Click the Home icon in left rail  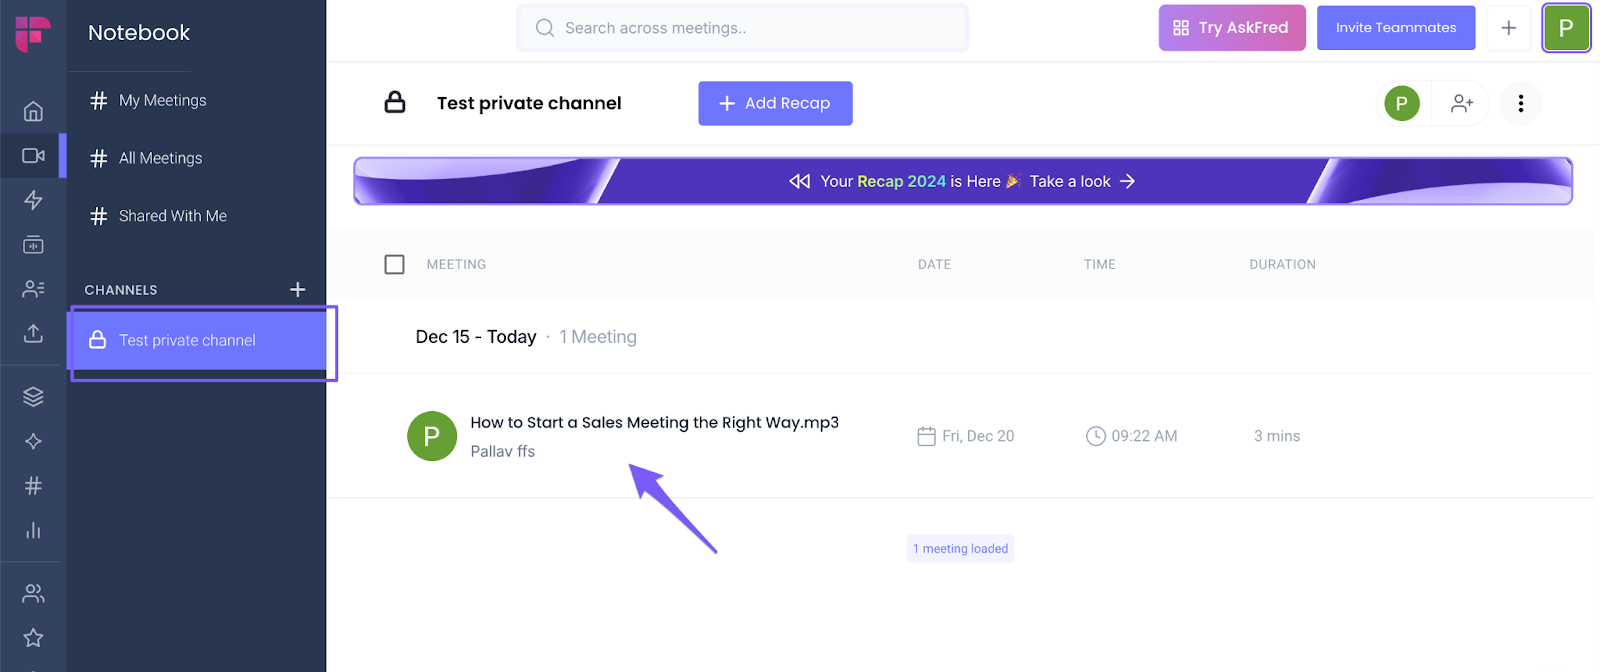(x=33, y=111)
